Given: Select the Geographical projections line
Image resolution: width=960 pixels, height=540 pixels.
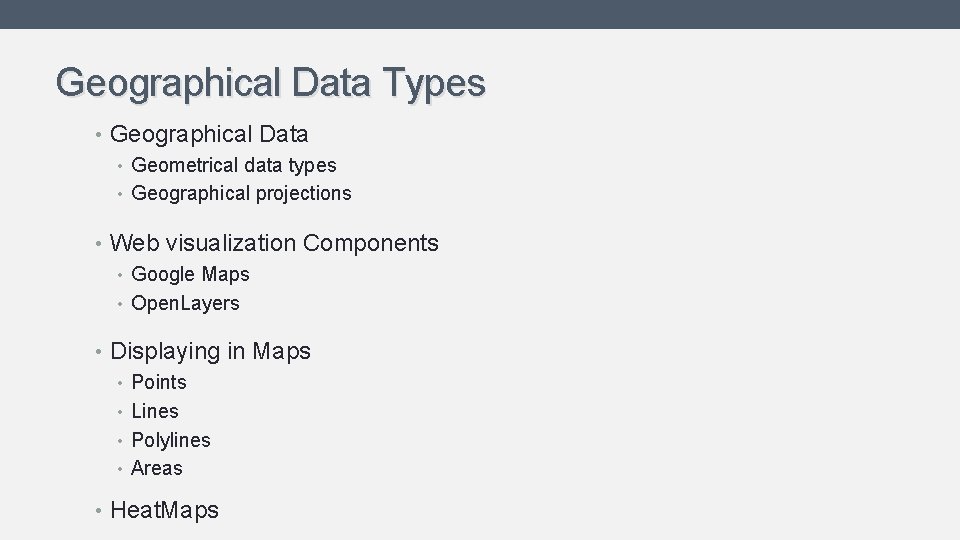Looking at the screenshot, I should [x=241, y=193].
